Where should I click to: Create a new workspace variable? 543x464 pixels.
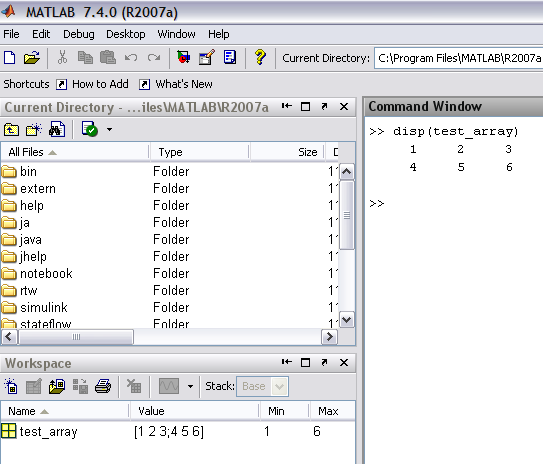click(x=11, y=386)
